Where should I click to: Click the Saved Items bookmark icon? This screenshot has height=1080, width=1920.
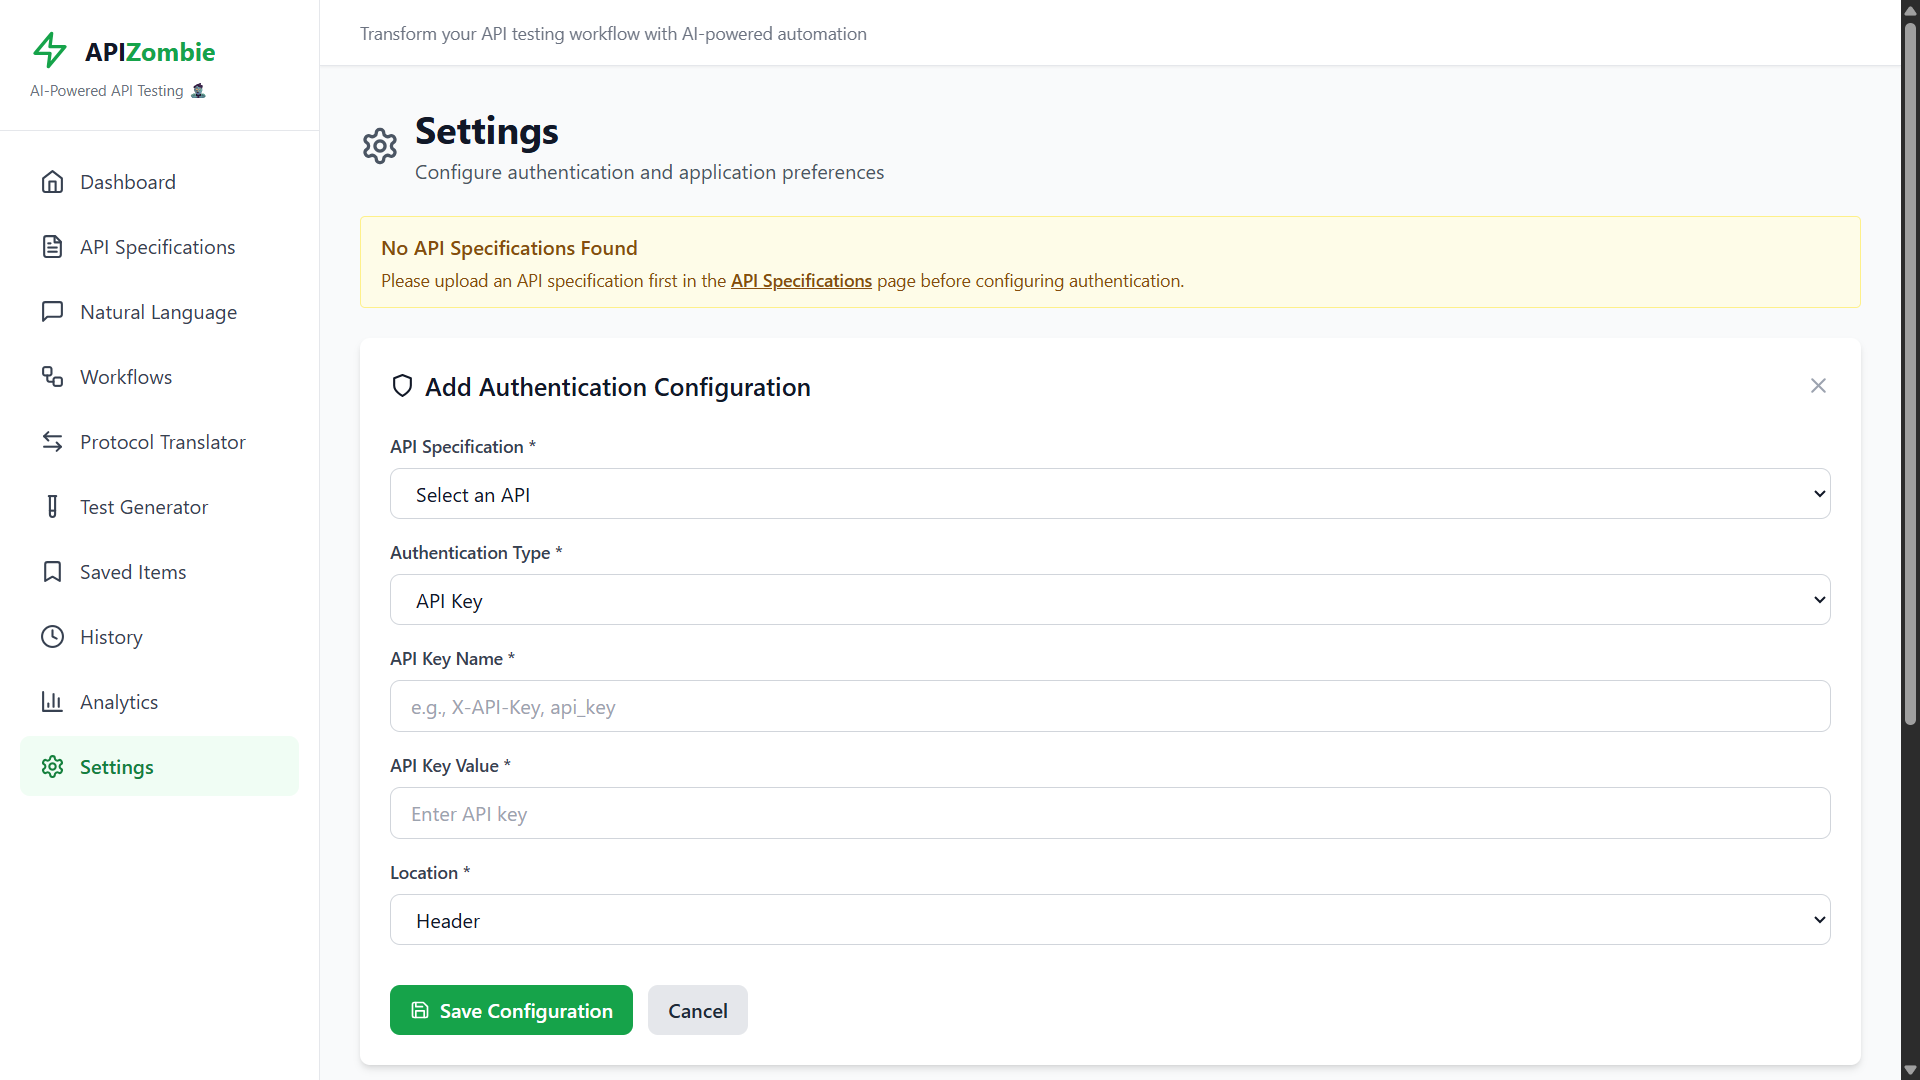52,572
